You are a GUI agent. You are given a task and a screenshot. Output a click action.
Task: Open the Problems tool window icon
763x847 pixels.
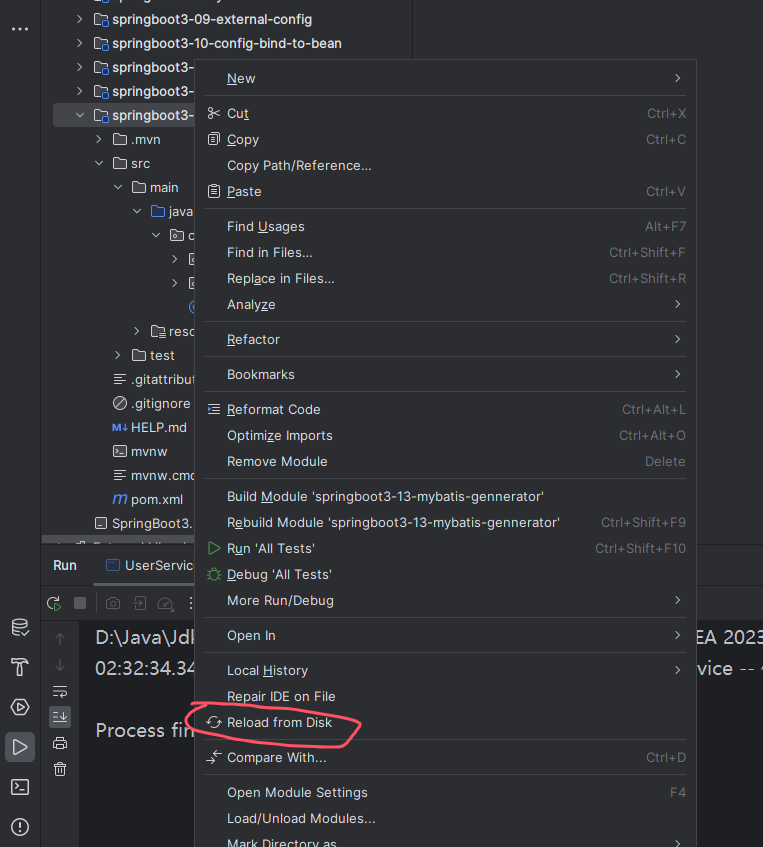[x=20, y=827]
